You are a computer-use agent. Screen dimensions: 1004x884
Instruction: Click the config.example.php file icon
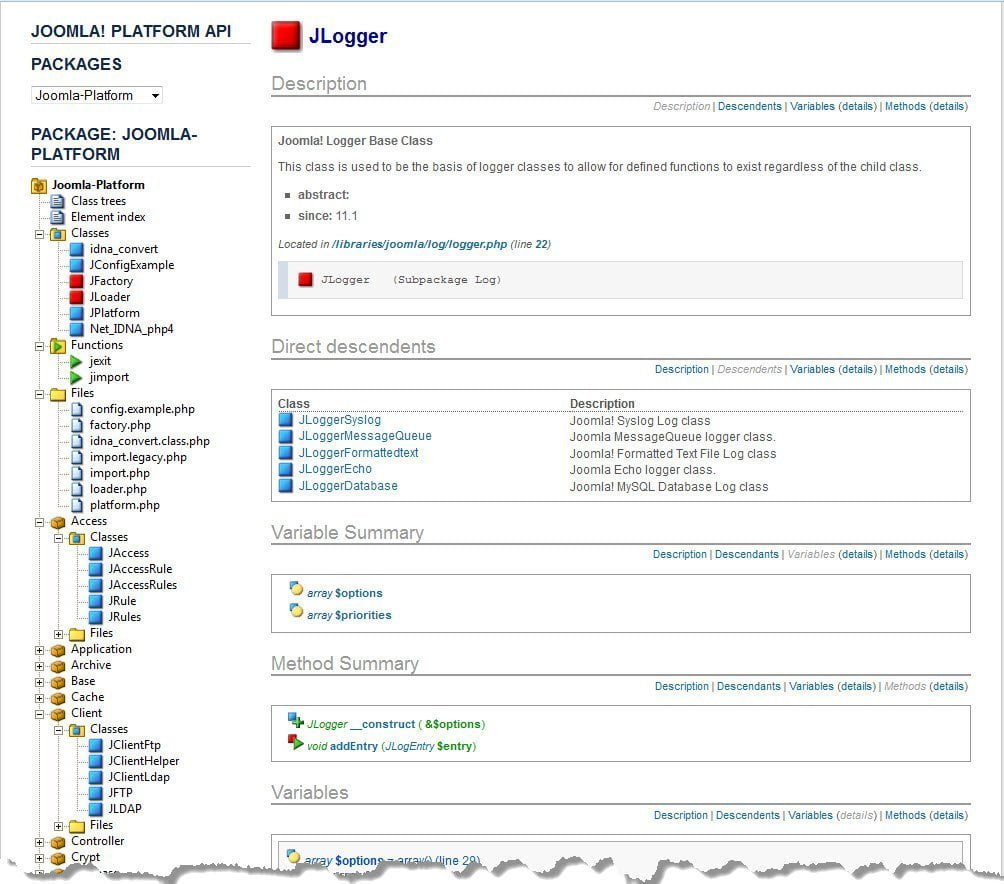(x=77, y=409)
